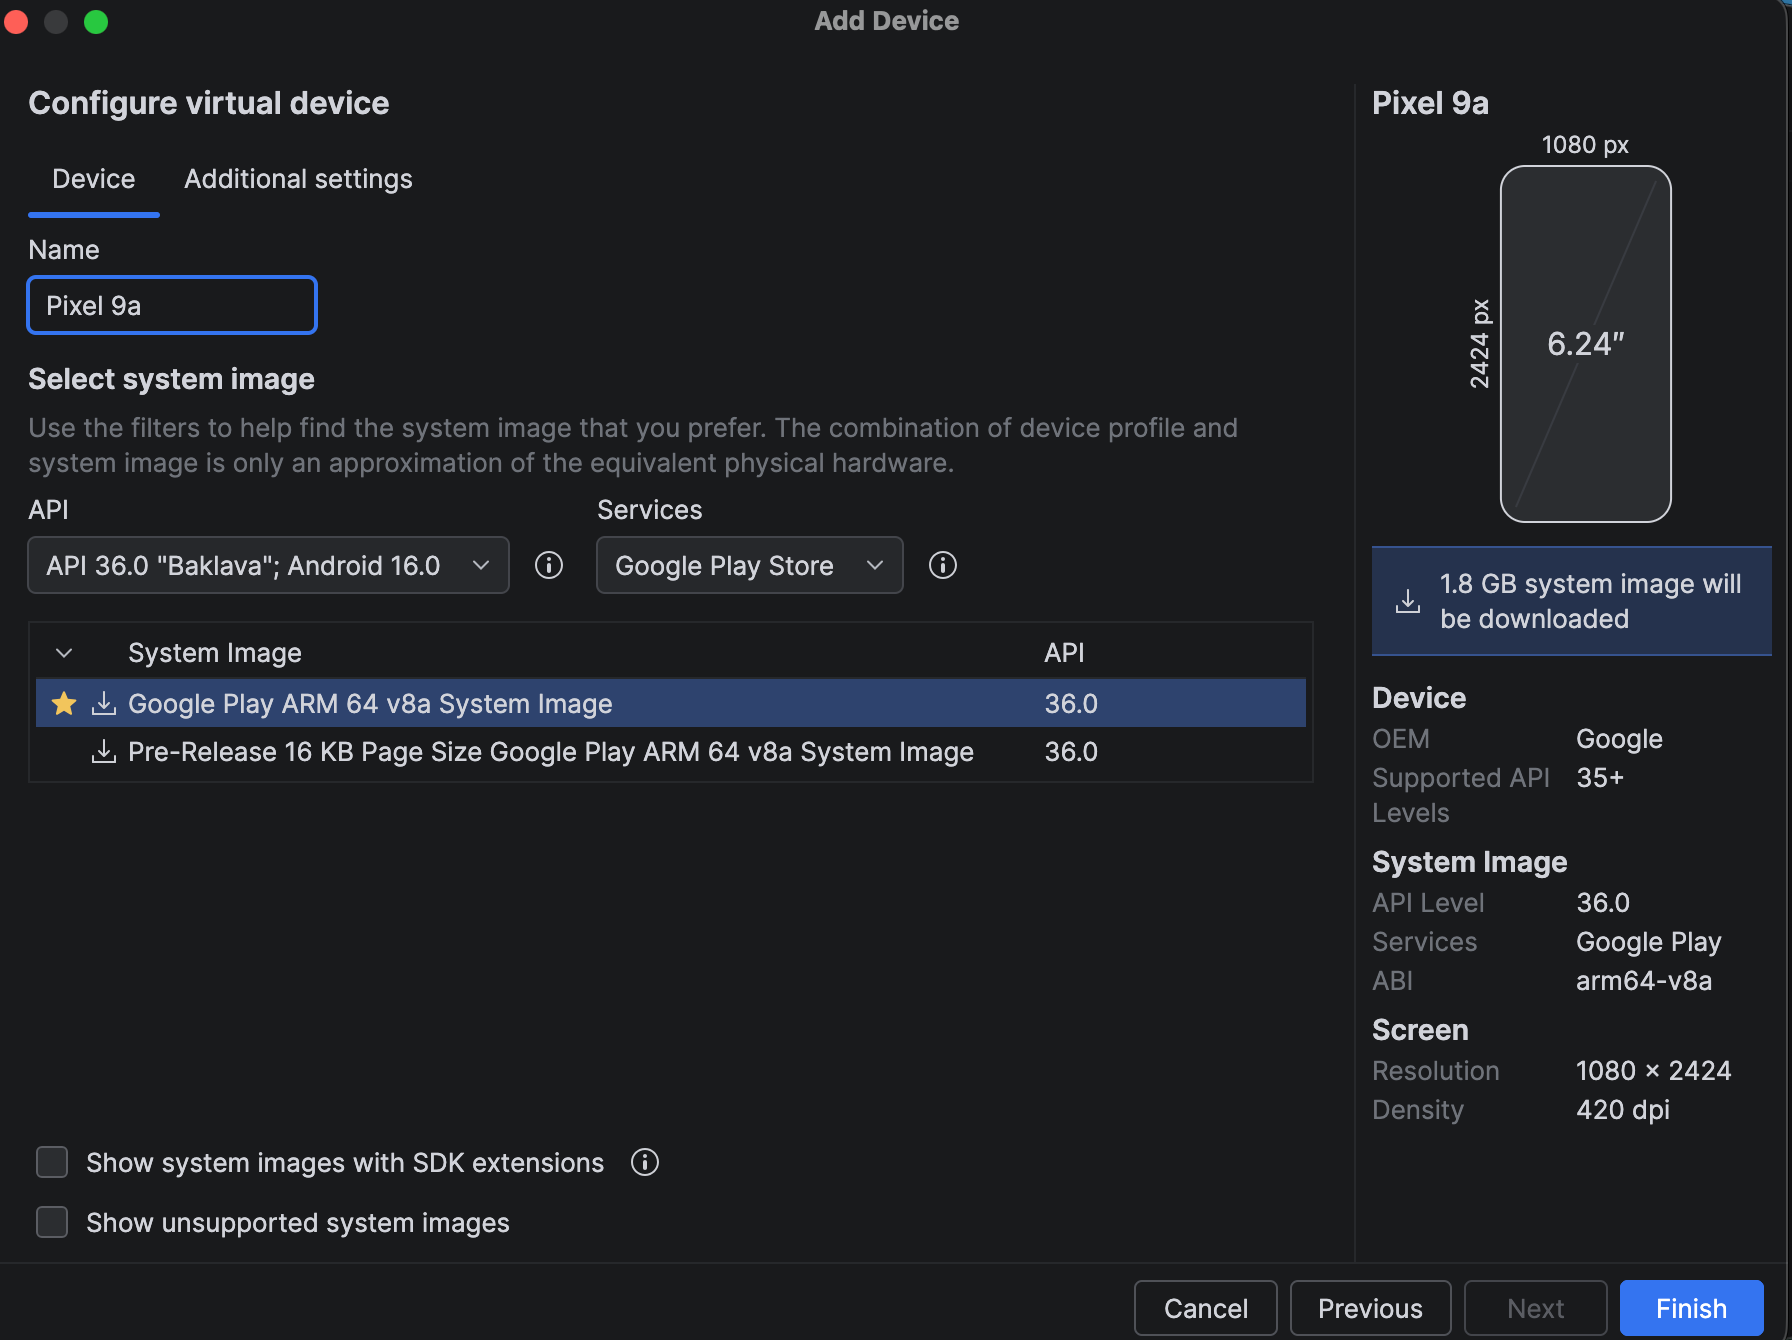The height and width of the screenshot is (1340, 1792).
Task: Switch to the Additional settings tab
Action: (x=298, y=179)
